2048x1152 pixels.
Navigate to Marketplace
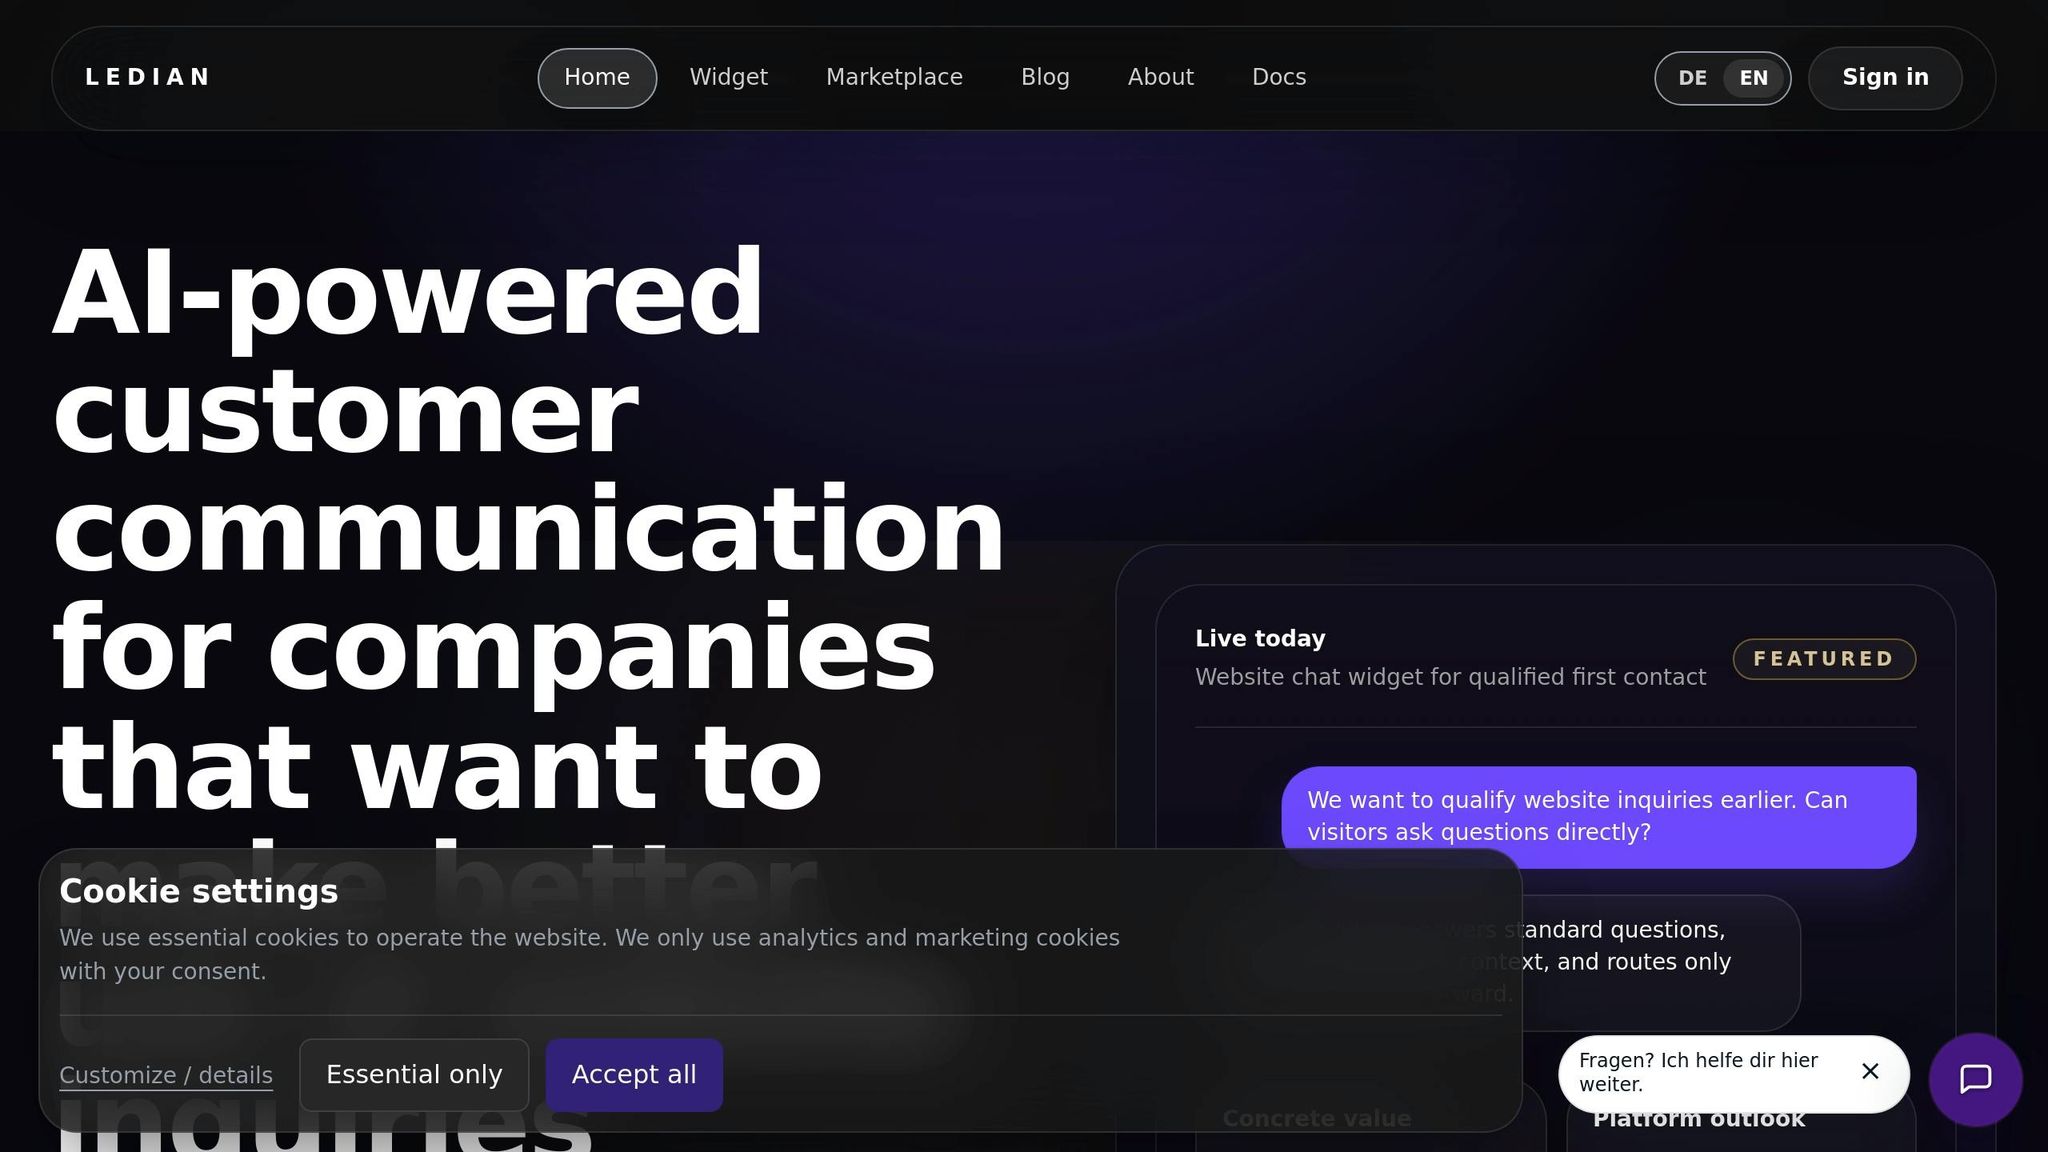click(x=894, y=77)
